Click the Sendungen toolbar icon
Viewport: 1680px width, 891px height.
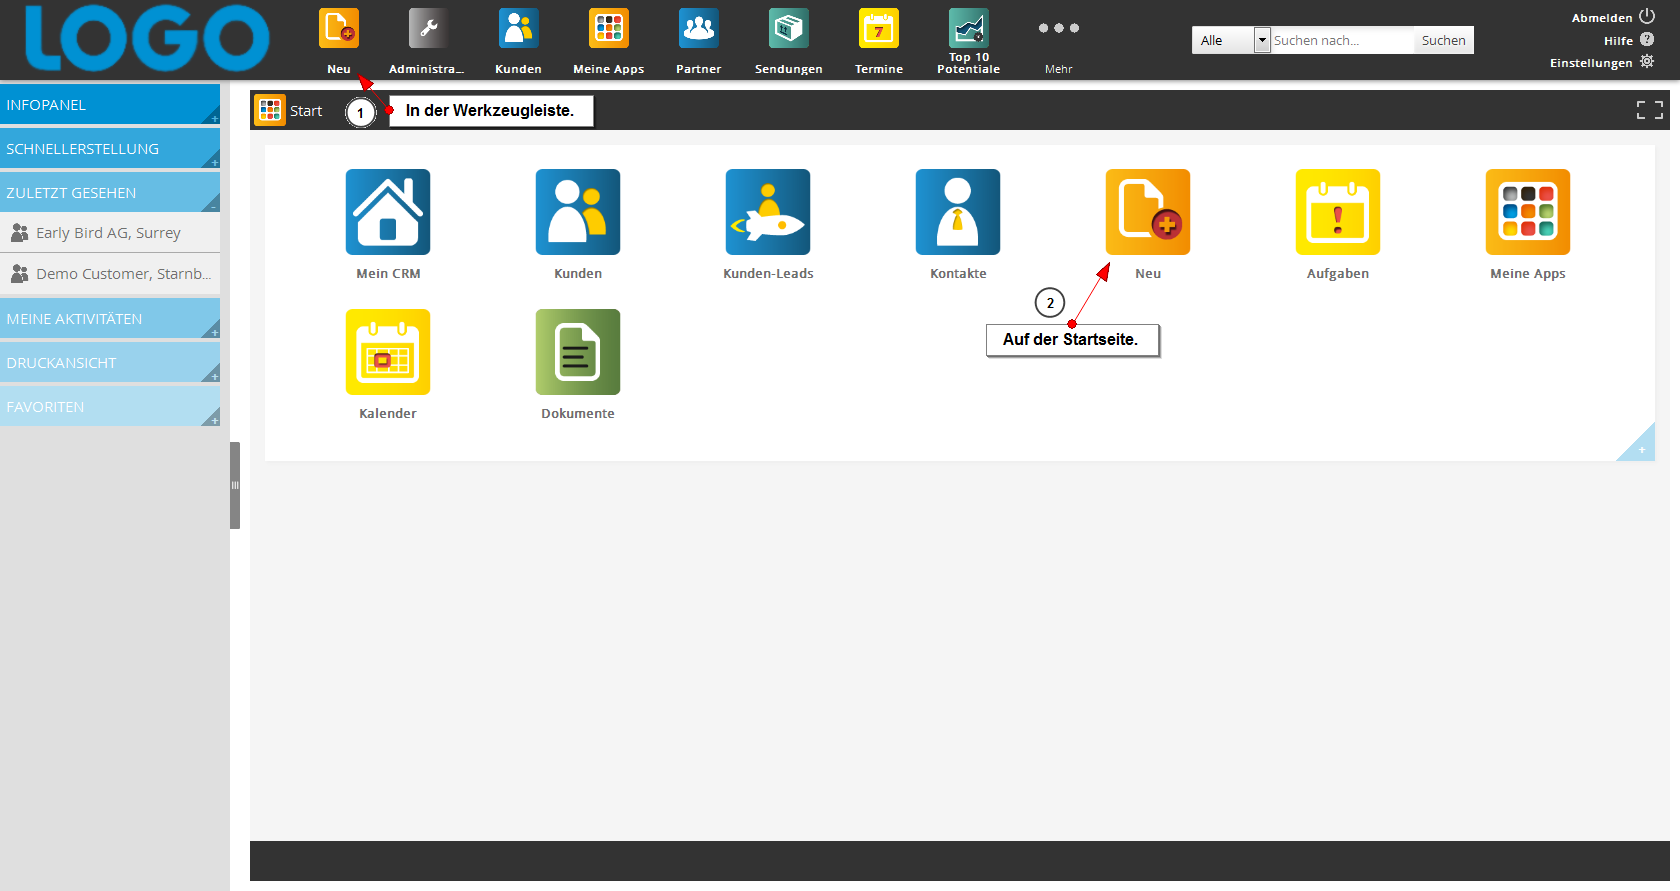click(x=788, y=30)
